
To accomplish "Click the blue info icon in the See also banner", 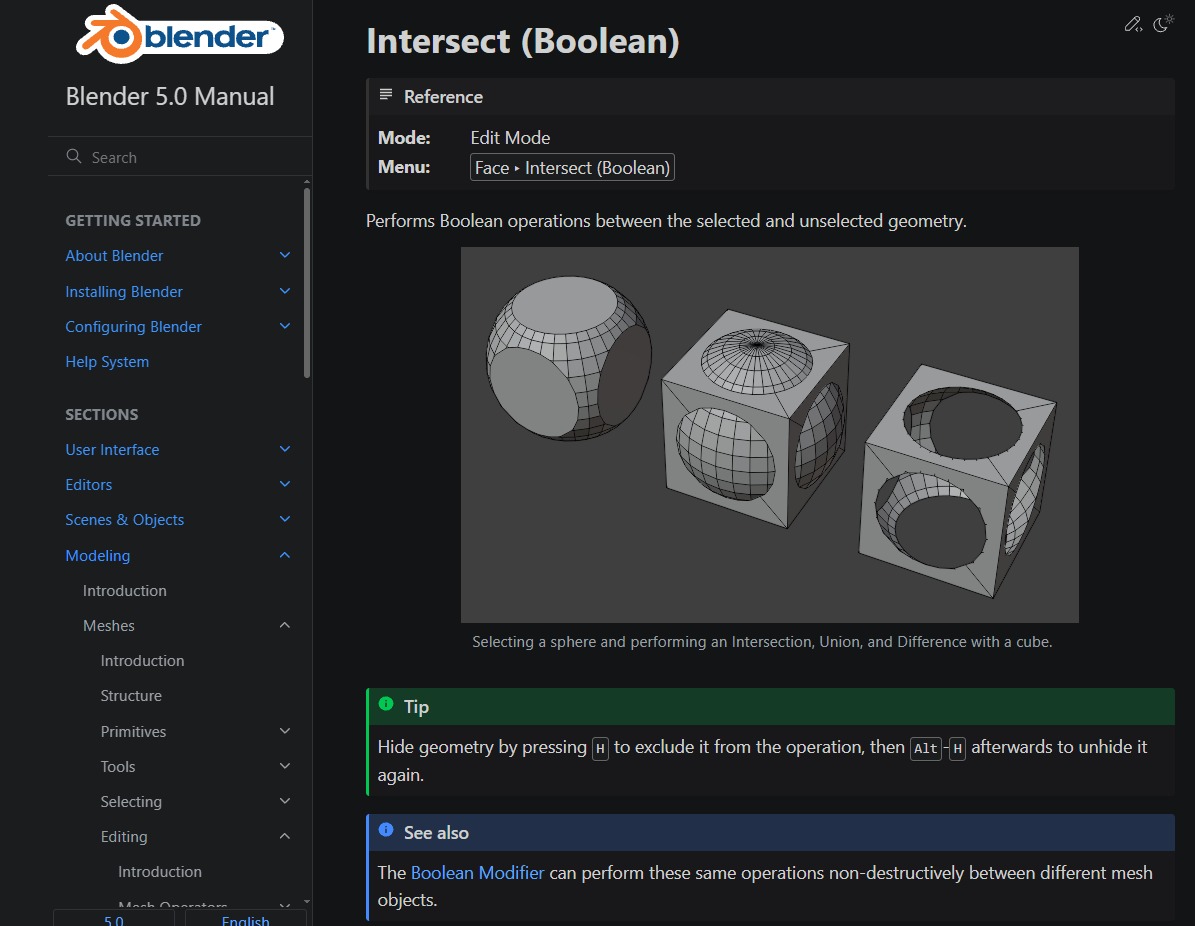I will 386,829.
